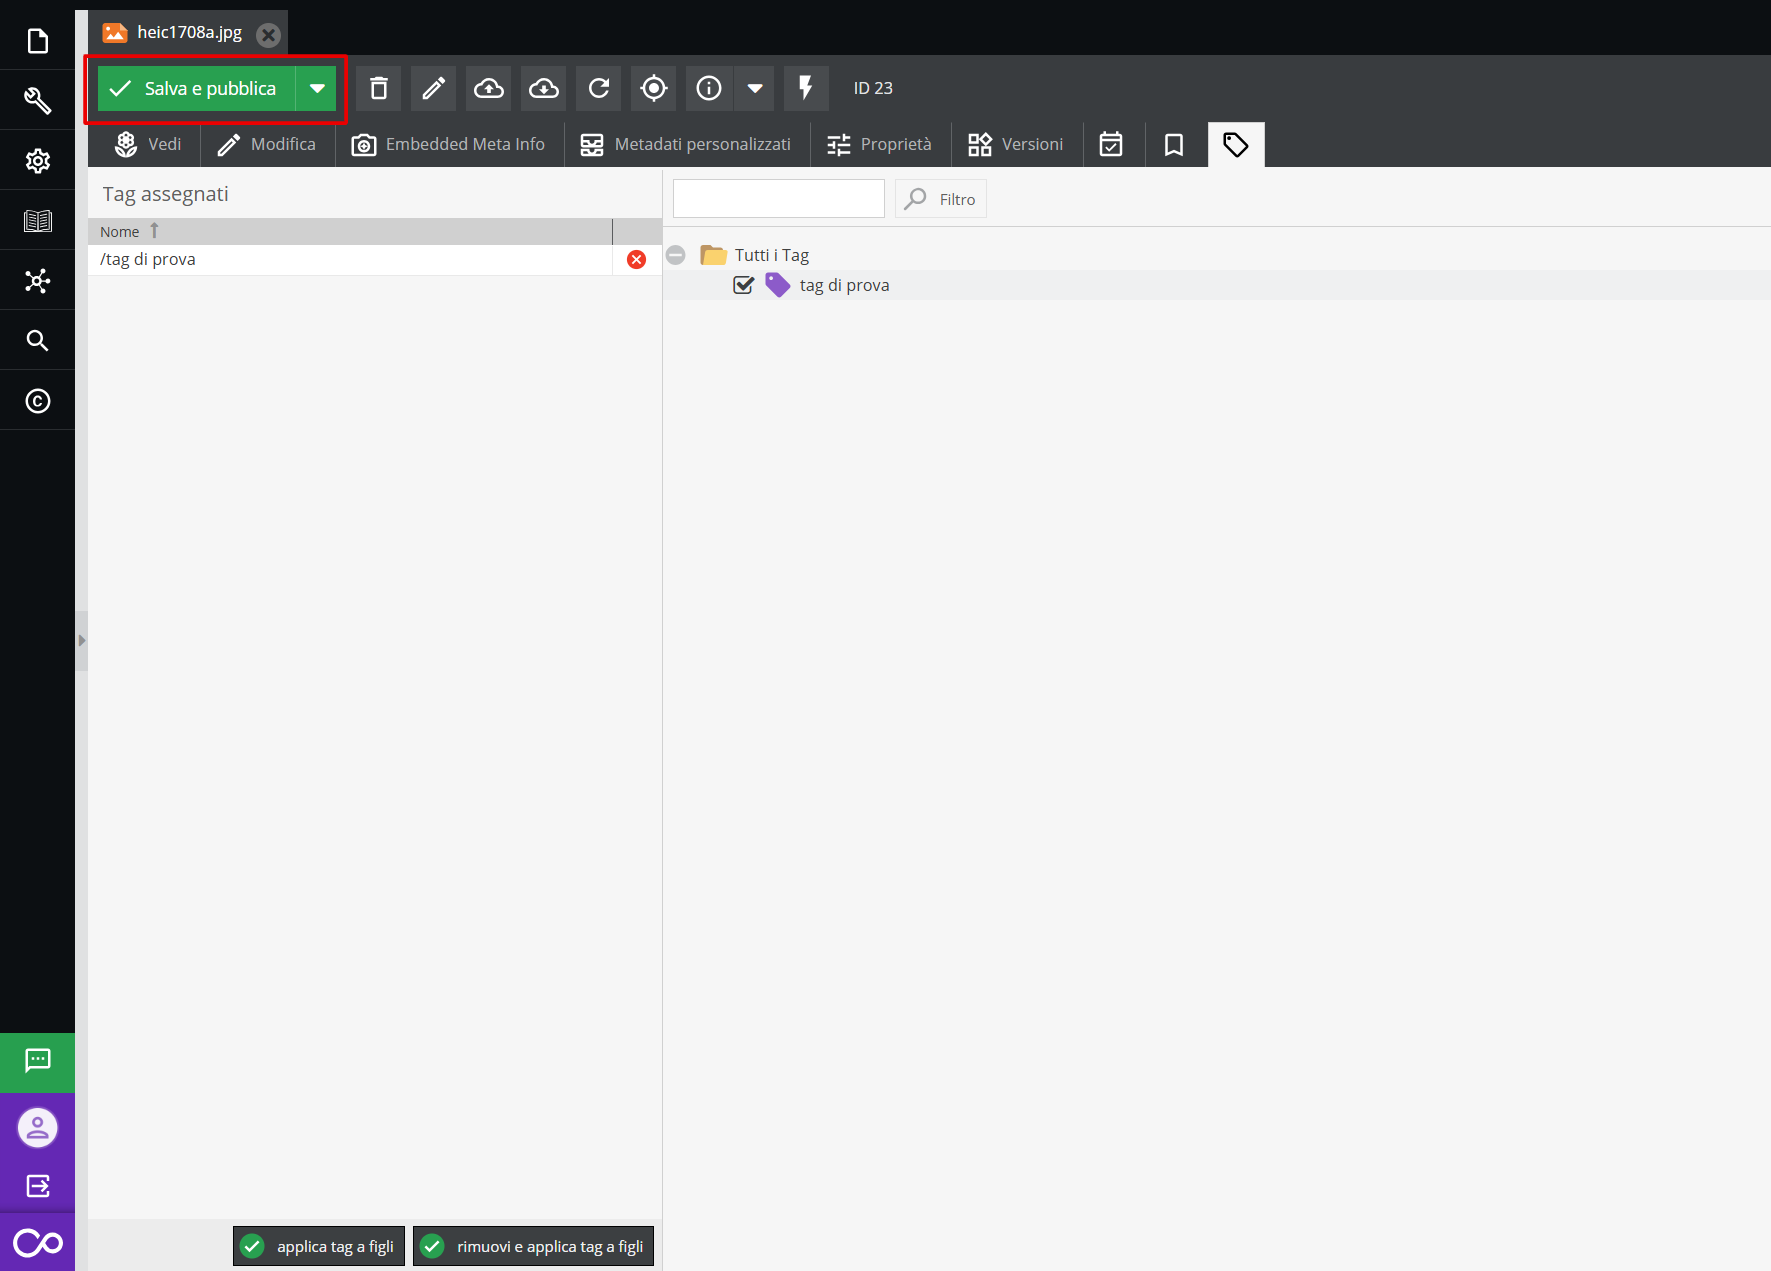The height and width of the screenshot is (1271, 1771).
Task: Open the Versioni tab
Action: [x=1016, y=145]
